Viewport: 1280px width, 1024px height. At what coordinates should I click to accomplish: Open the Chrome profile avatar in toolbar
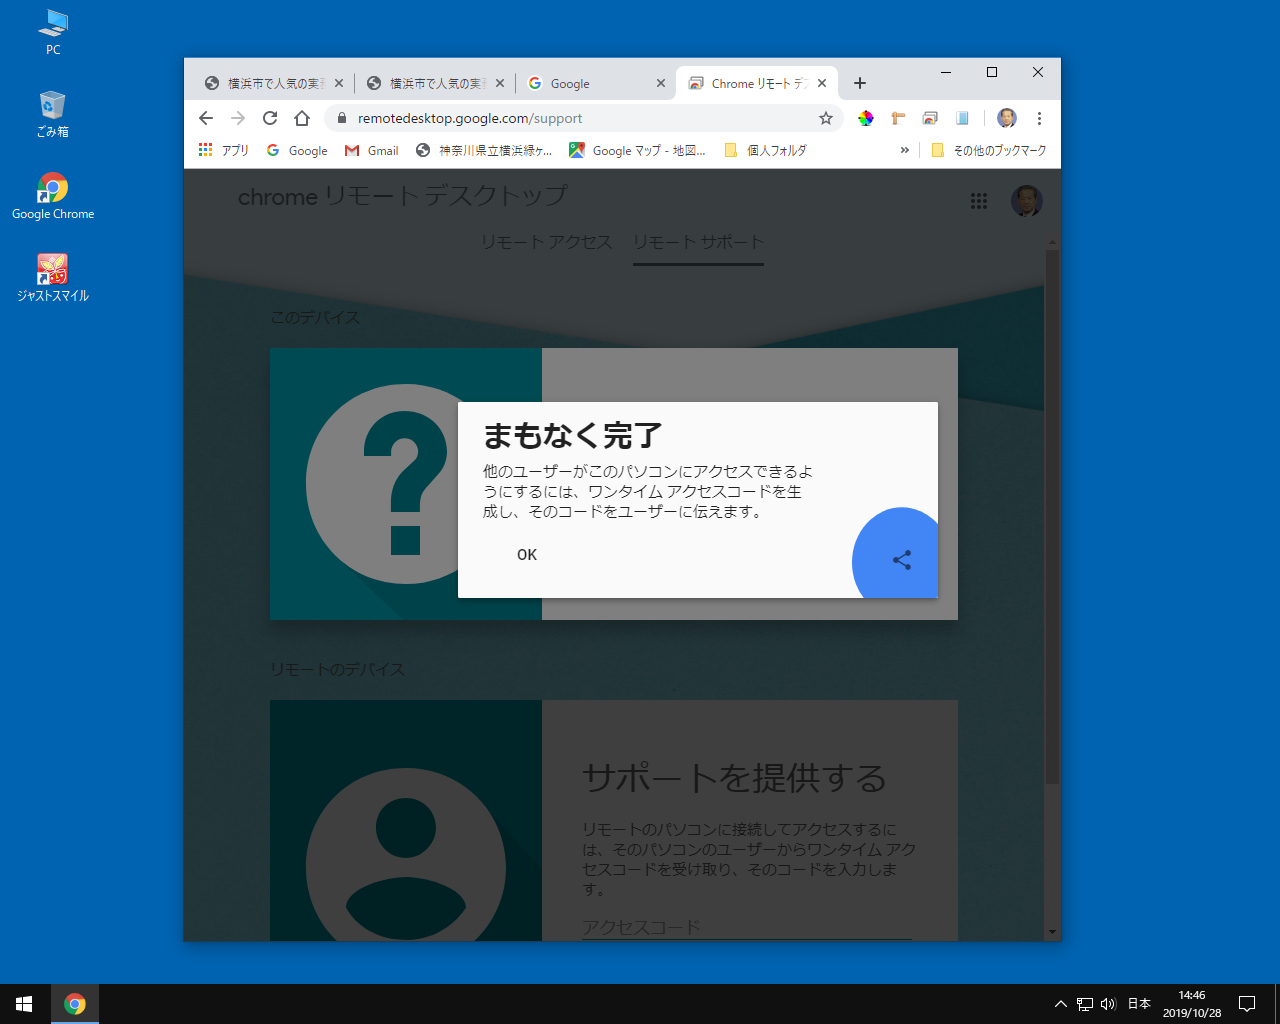1007,118
